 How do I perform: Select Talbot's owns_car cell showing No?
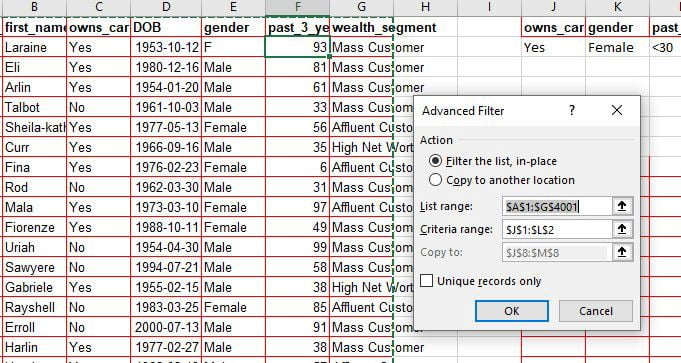(99, 107)
